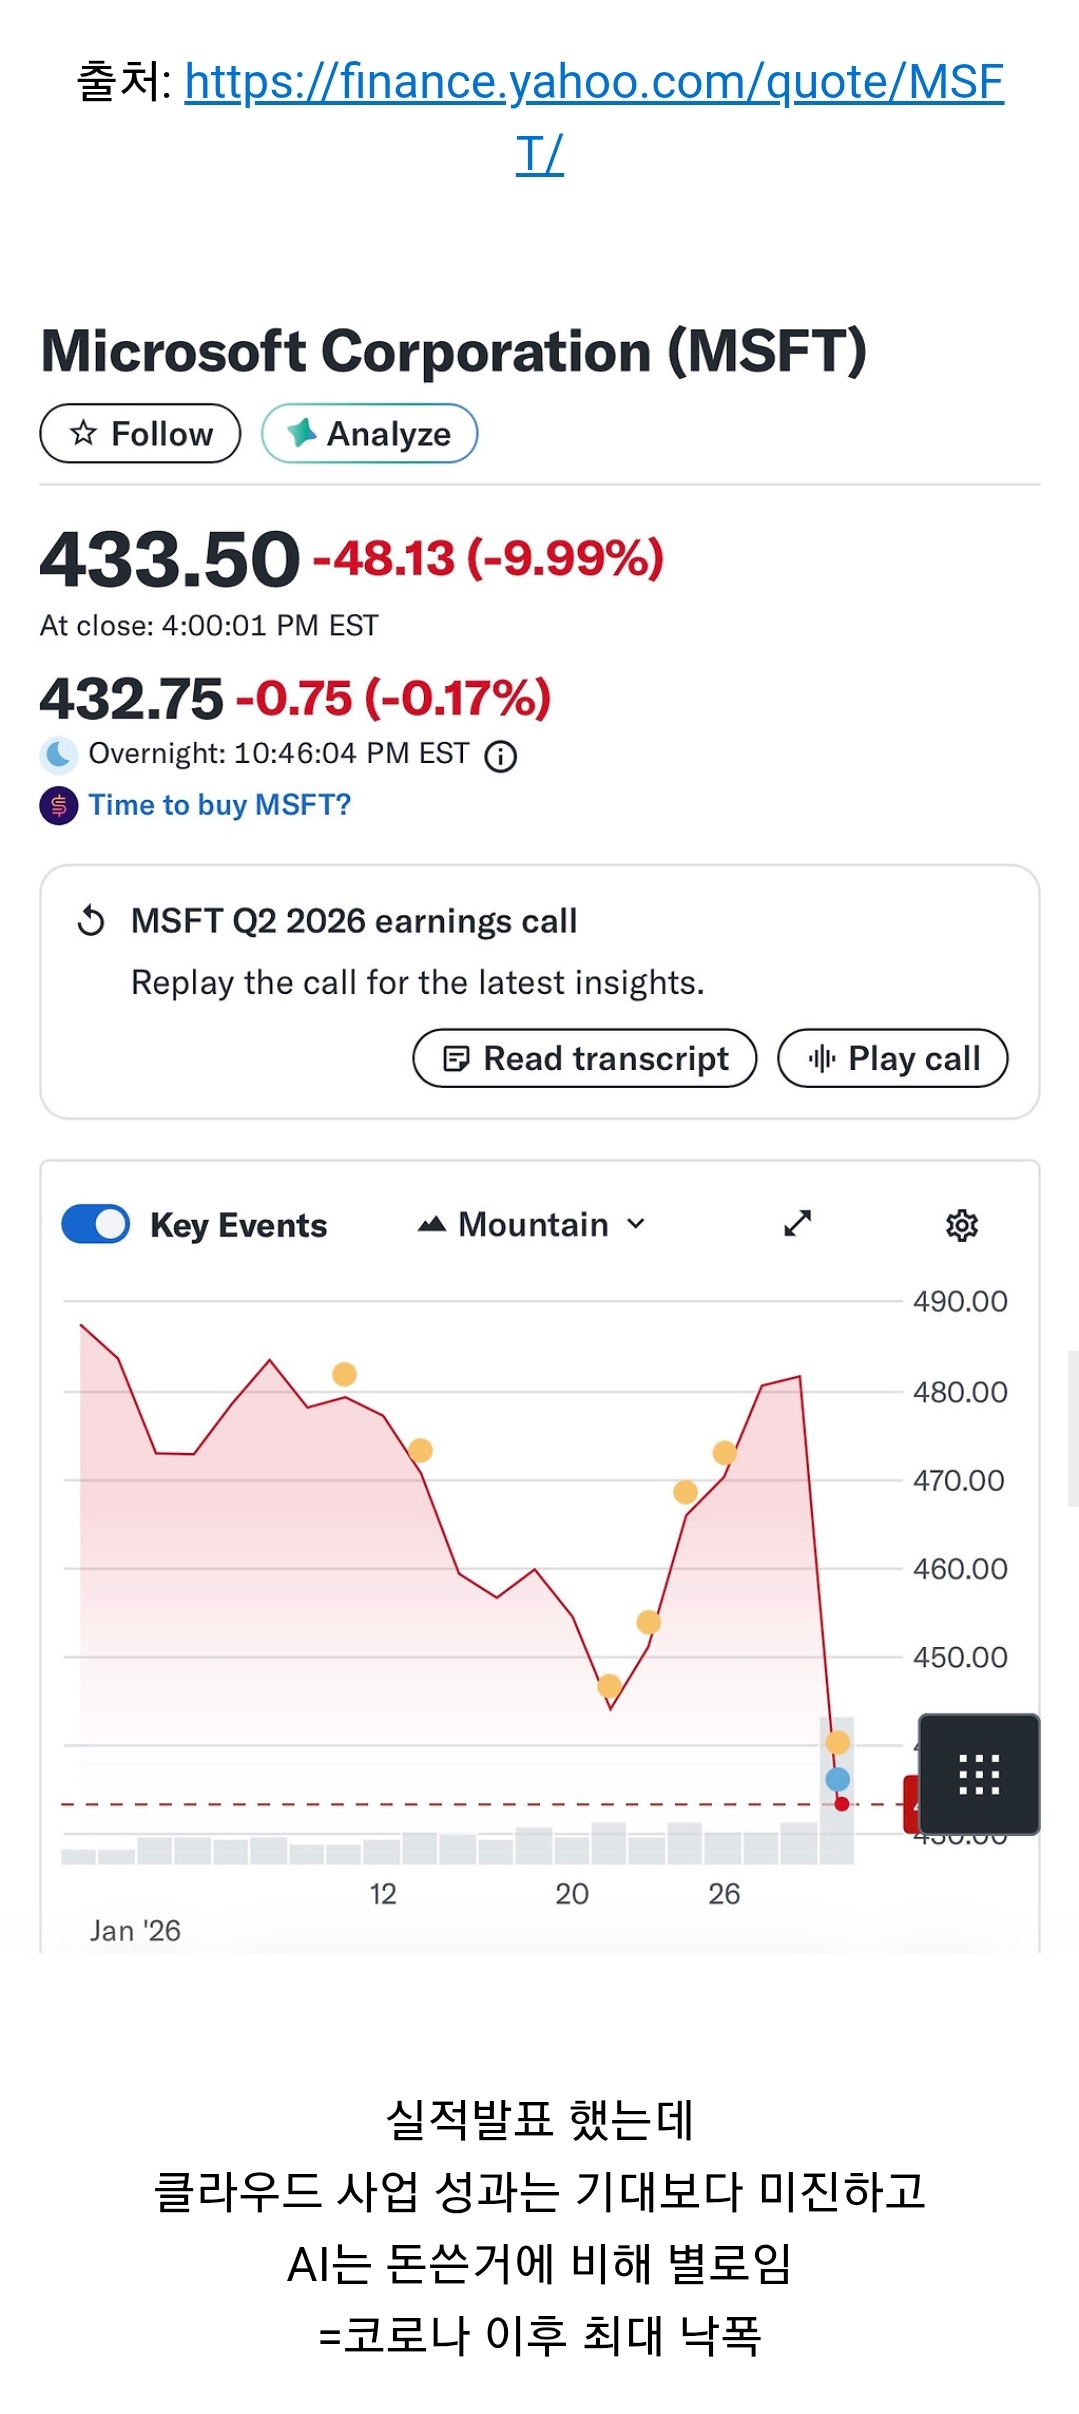Image resolution: width=1079 pixels, height=2414 pixels.
Task: Click the earnings call replay icon
Action: [91, 920]
